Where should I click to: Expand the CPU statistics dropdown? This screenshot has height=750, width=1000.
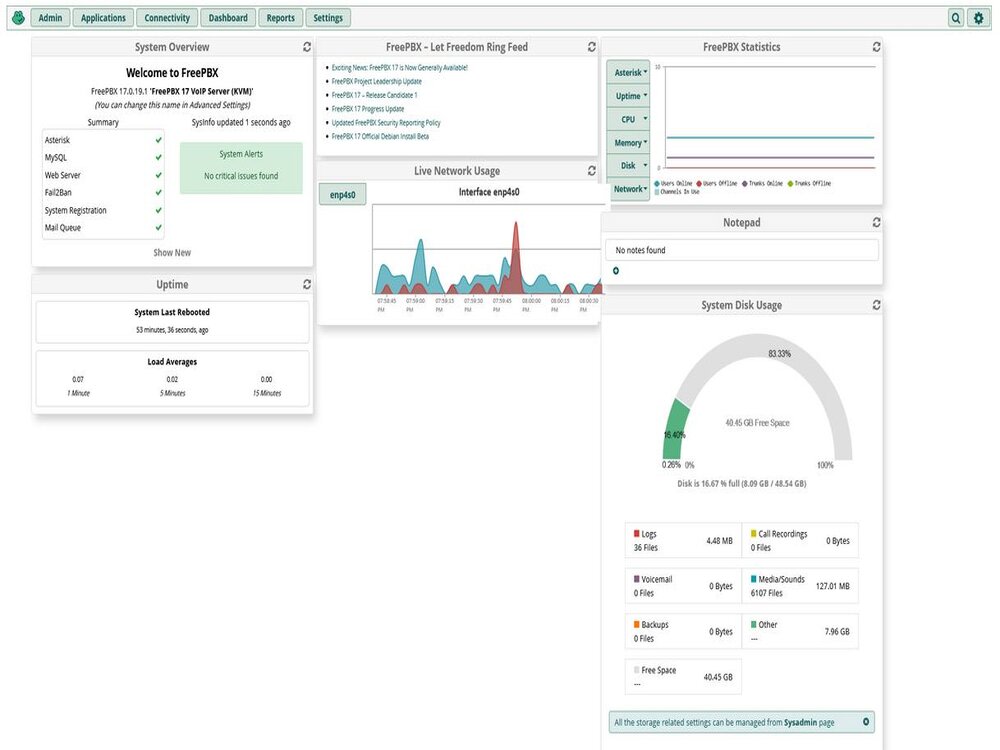pyautogui.click(x=628, y=119)
